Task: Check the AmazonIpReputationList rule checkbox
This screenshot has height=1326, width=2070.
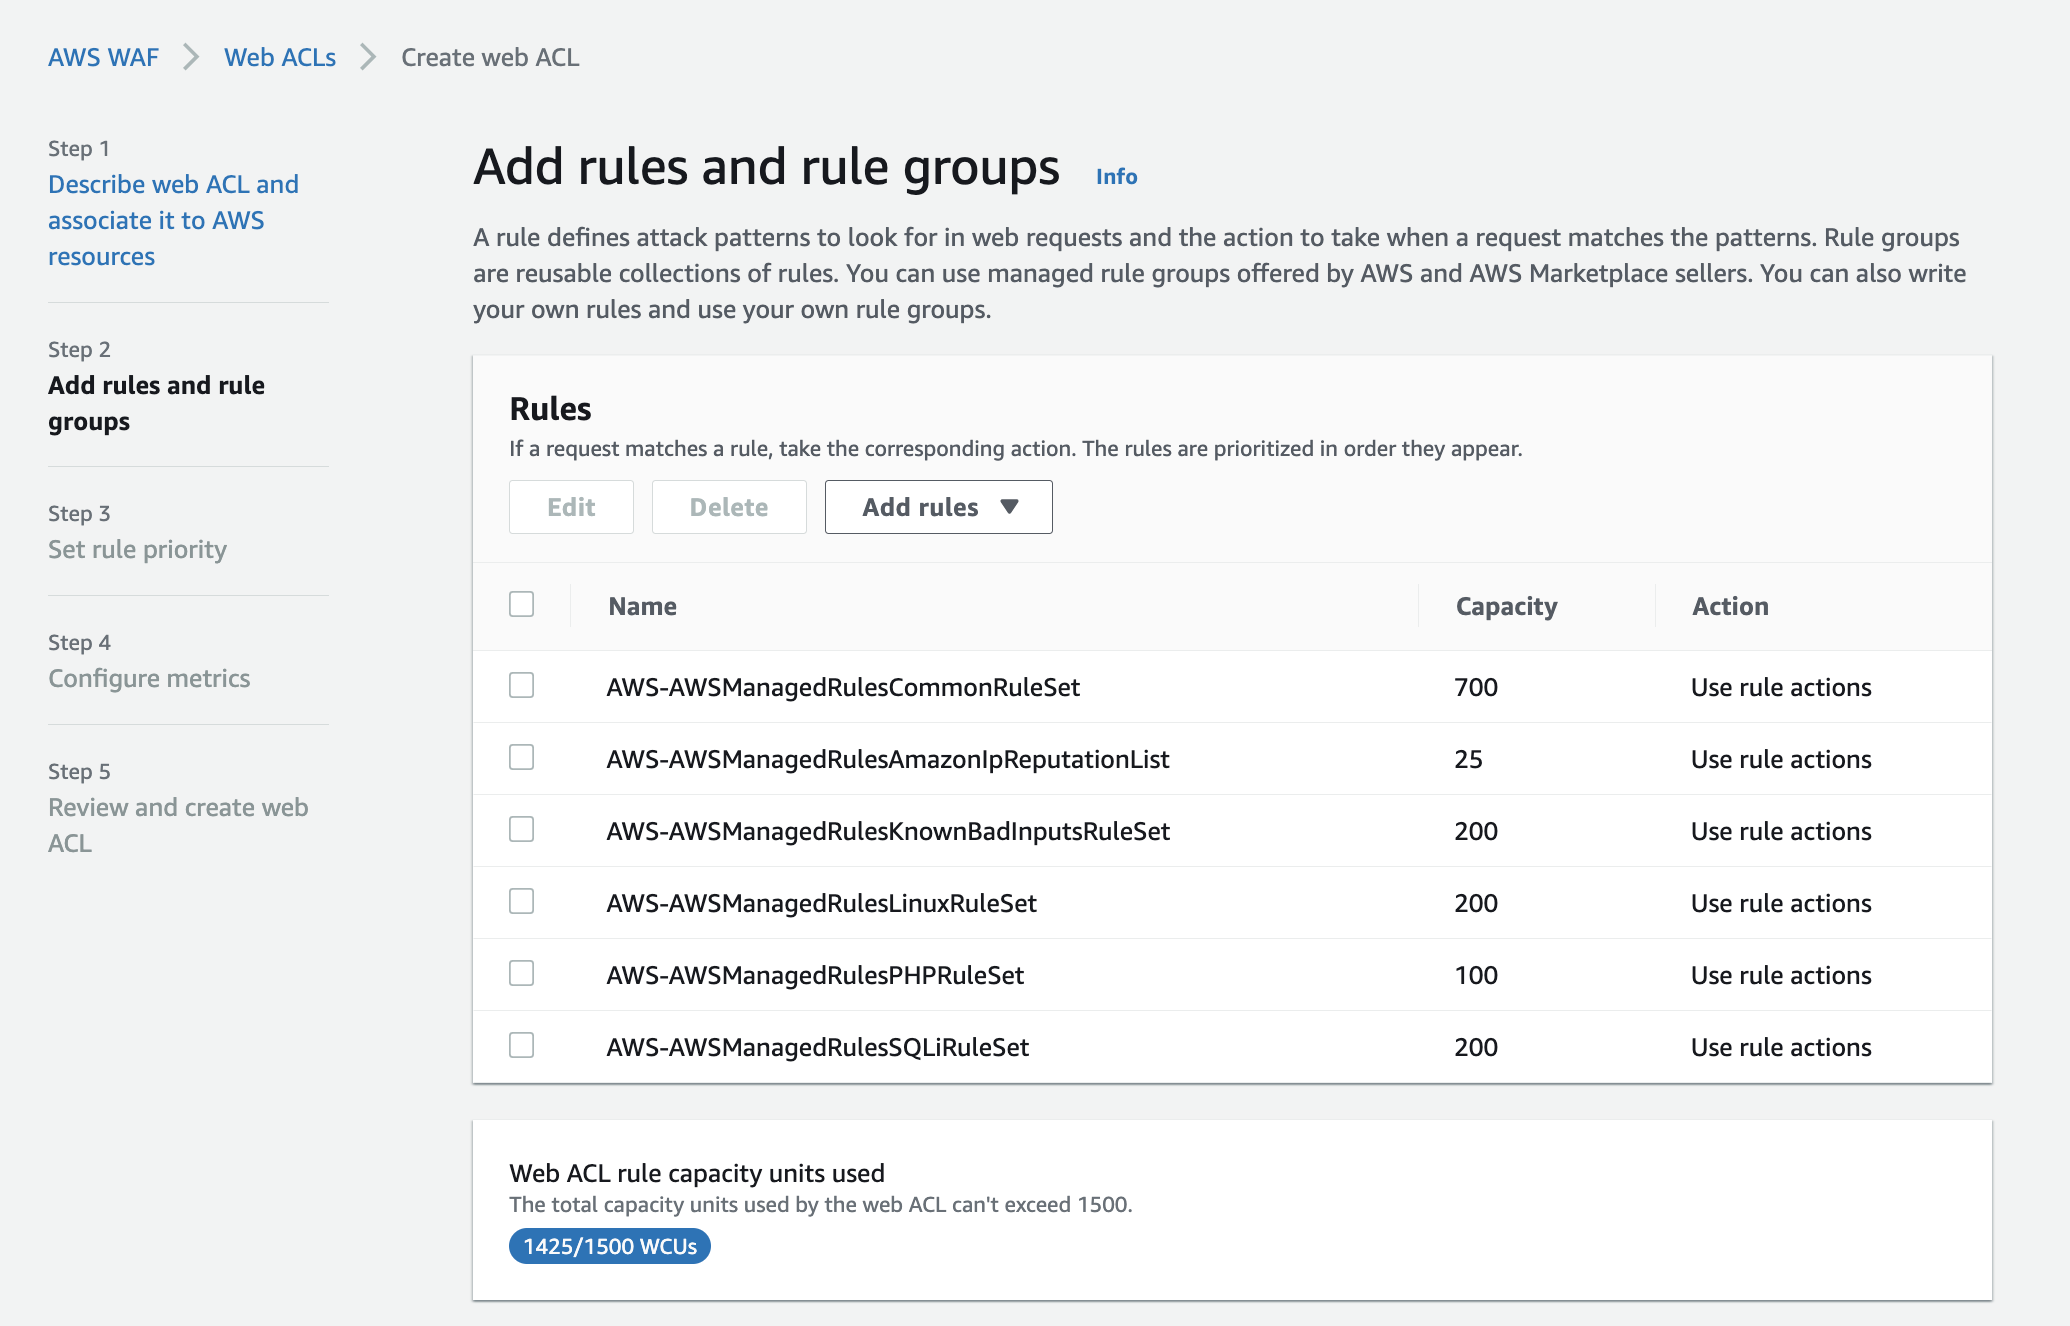Action: click(521, 757)
